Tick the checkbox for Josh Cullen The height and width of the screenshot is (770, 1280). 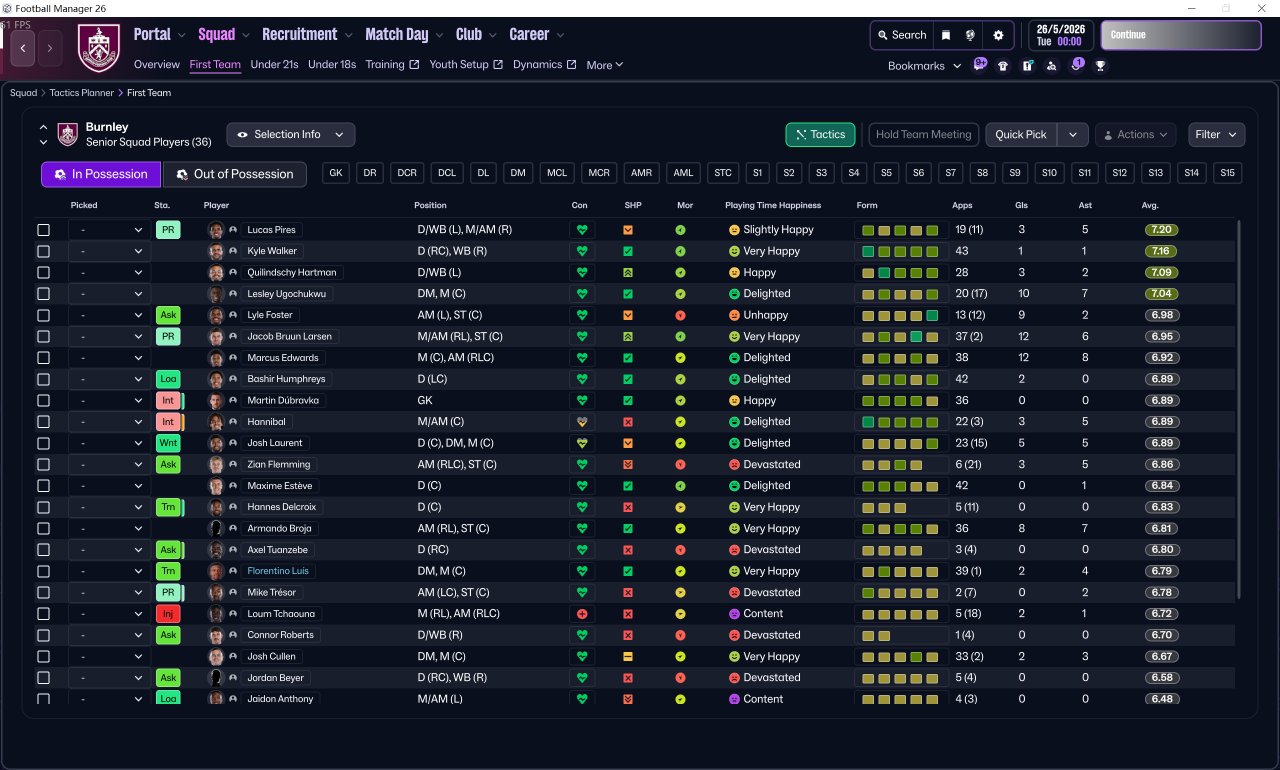[x=43, y=656]
